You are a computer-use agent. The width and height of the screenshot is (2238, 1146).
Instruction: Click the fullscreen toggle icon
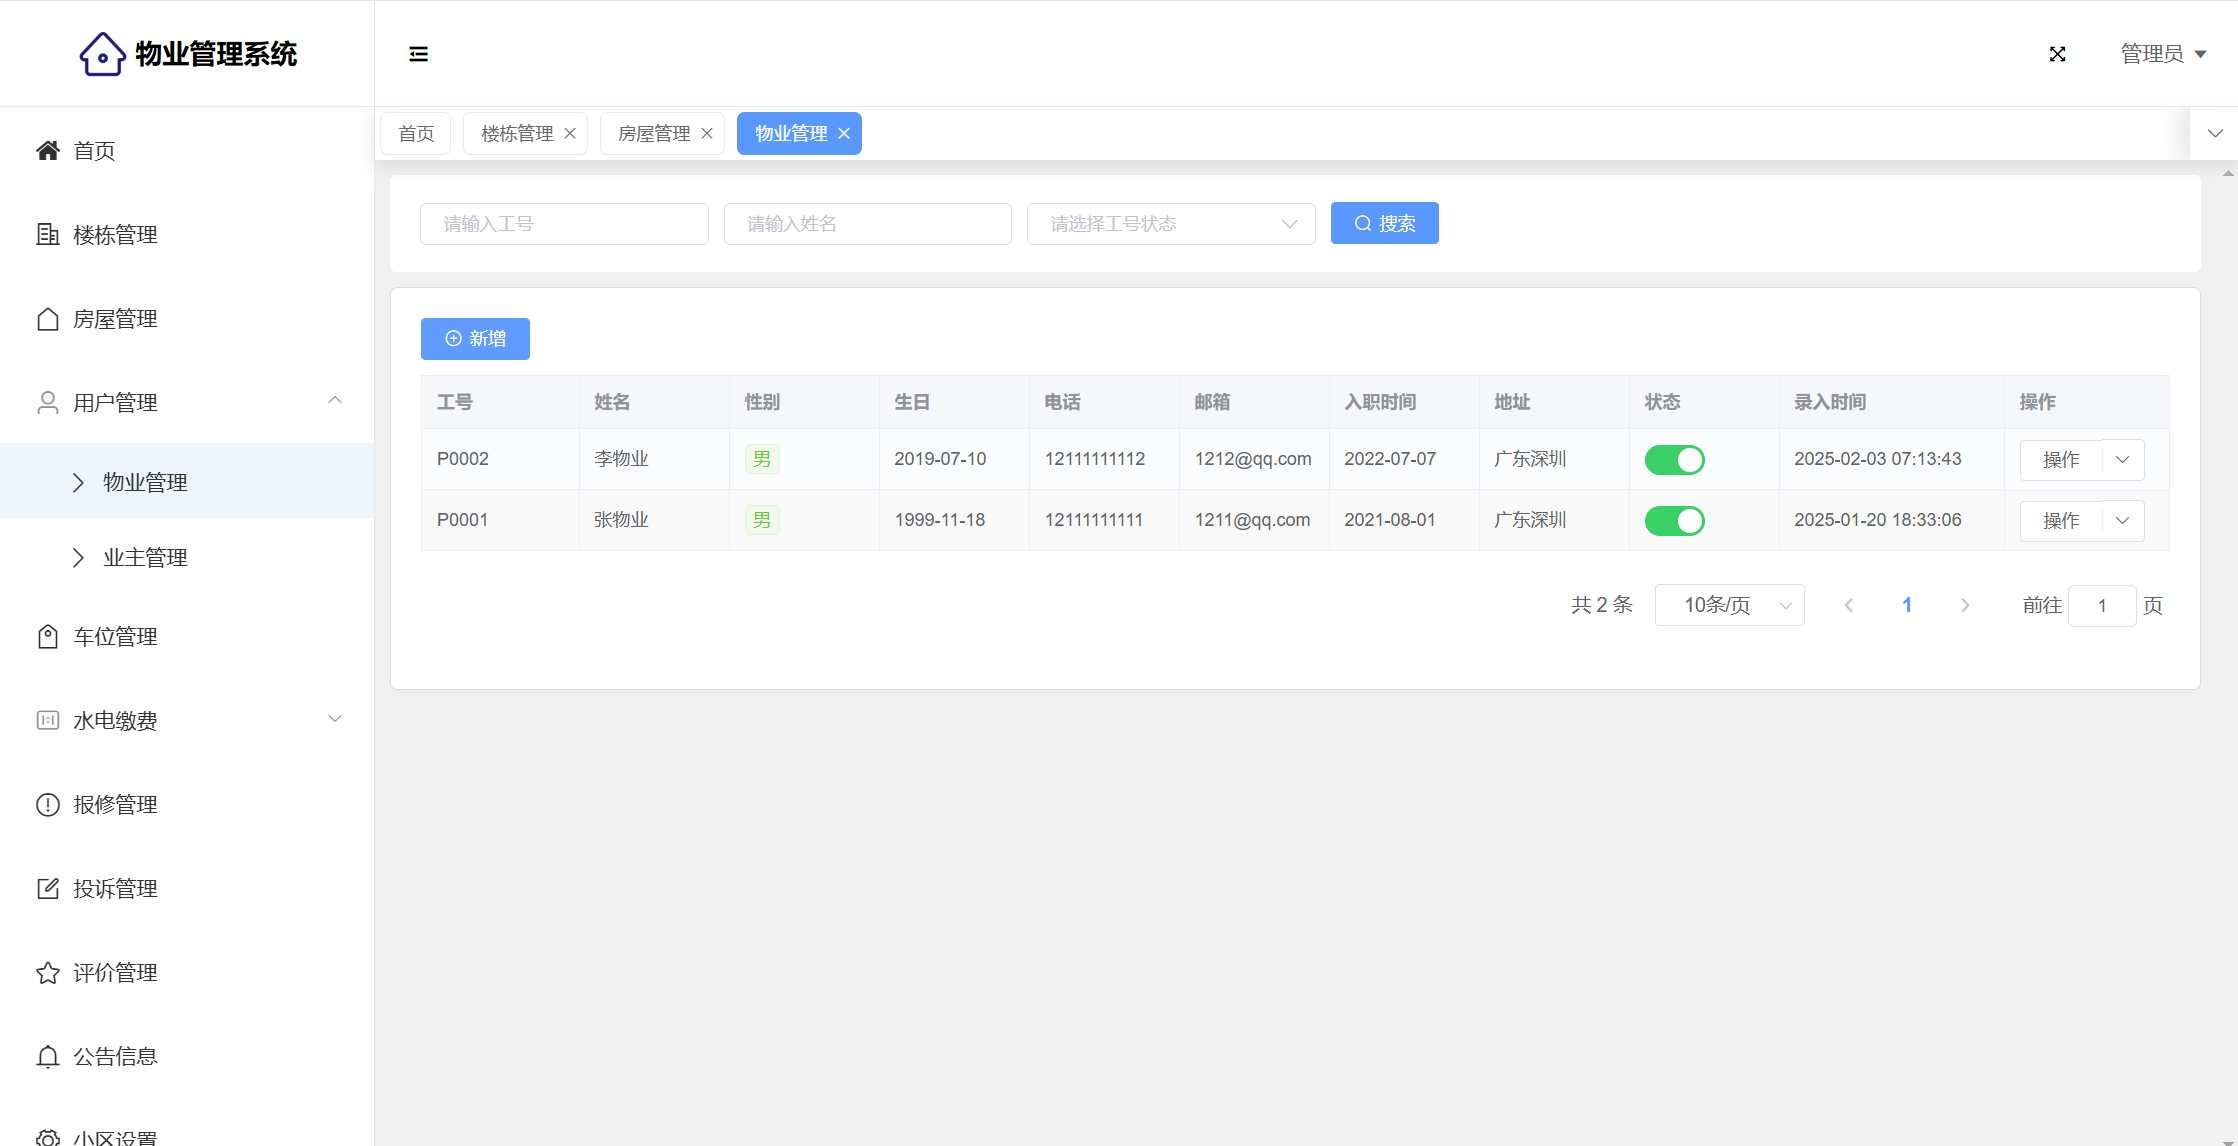[x=2057, y=54]
